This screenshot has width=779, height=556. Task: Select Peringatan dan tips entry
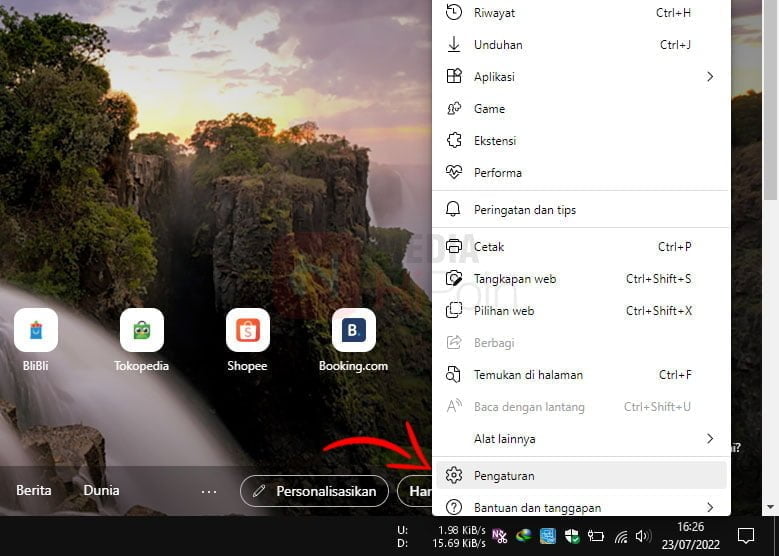(581, 209)
